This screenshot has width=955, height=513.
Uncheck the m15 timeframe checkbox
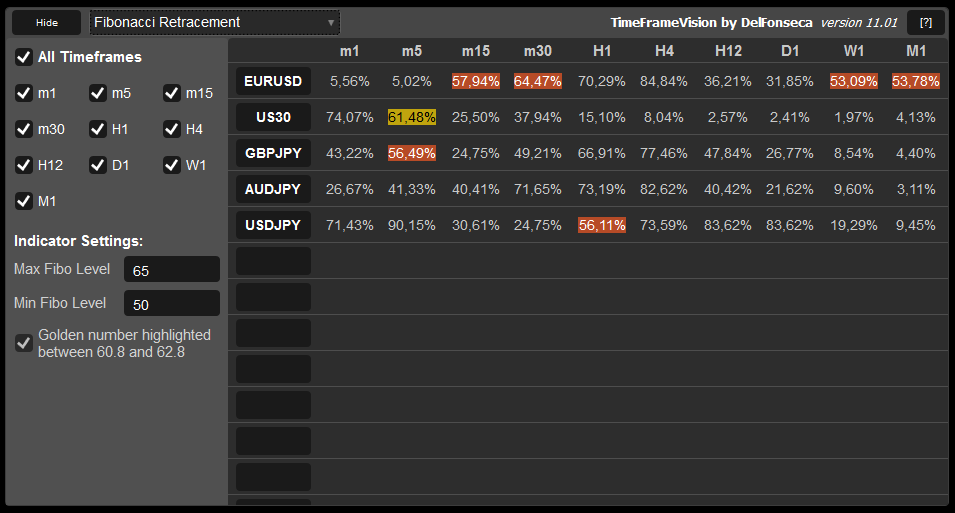(x=172, y=93)
